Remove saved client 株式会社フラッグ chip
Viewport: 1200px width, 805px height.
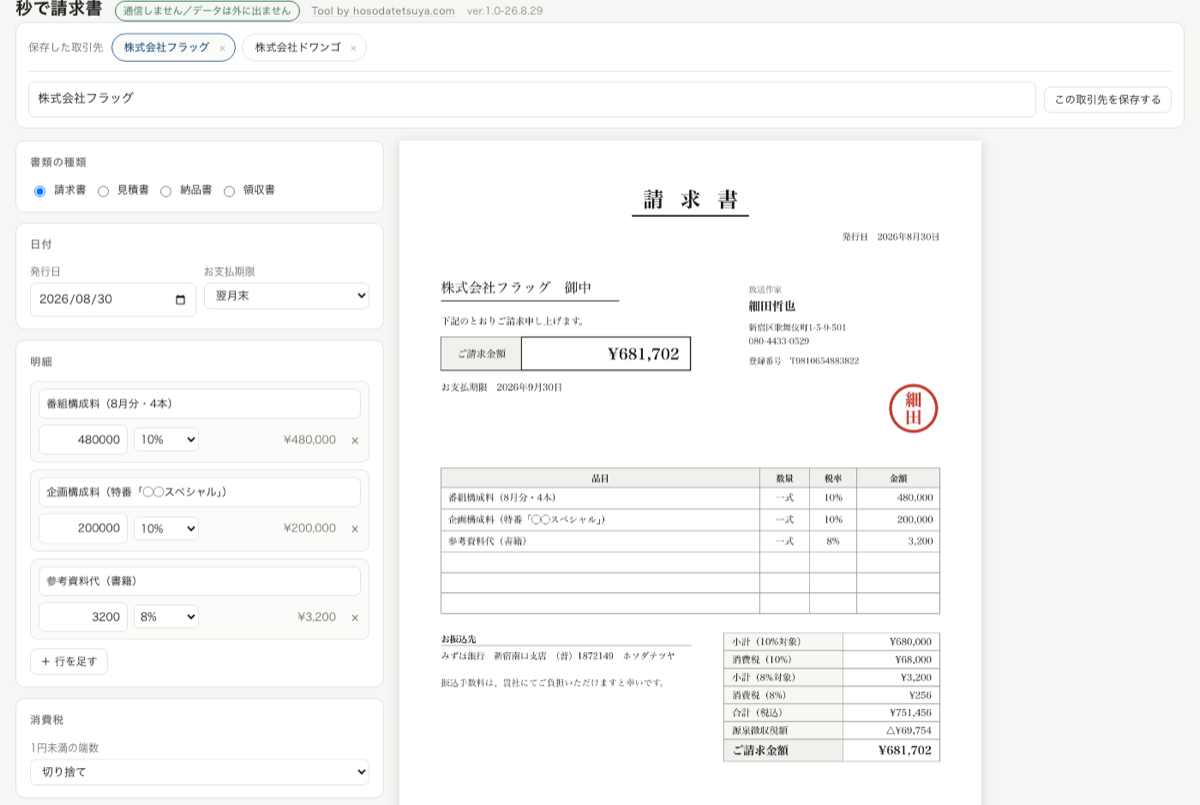(x=222, y=48)
